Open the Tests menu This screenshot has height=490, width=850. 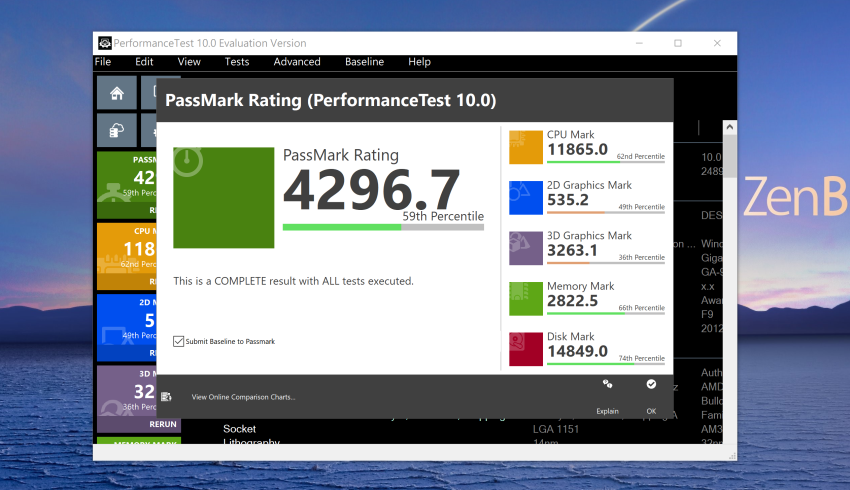237,62
